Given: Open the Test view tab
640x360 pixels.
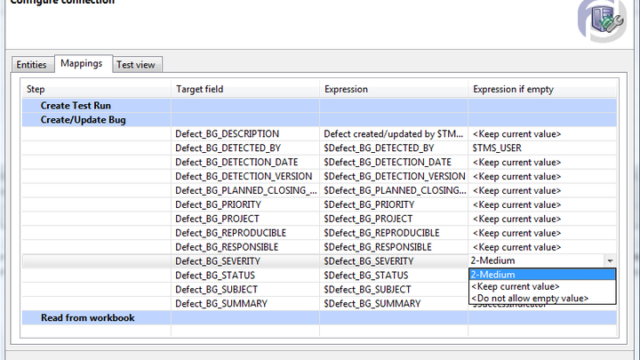Looking at the screenshot, I should (x=136, y=64).
